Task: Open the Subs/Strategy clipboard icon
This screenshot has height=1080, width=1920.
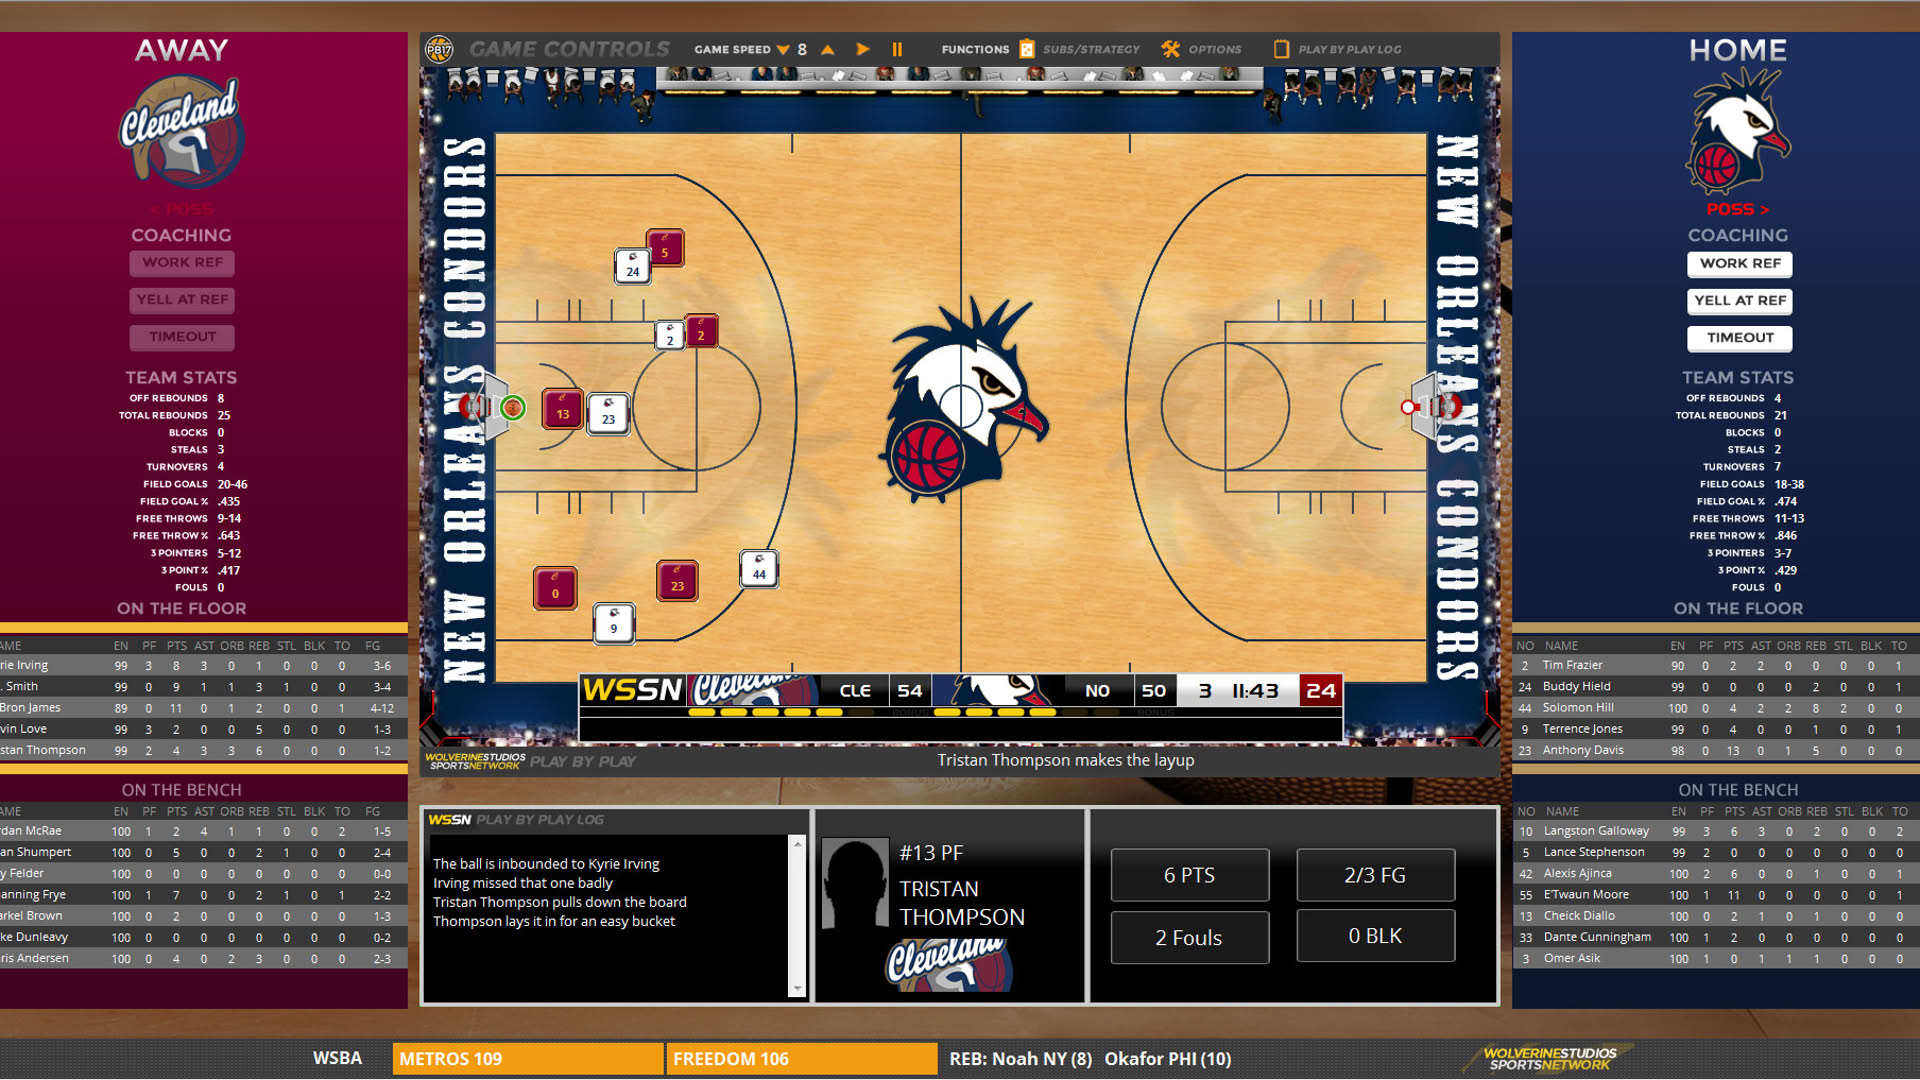Action: pos(1027,49)
